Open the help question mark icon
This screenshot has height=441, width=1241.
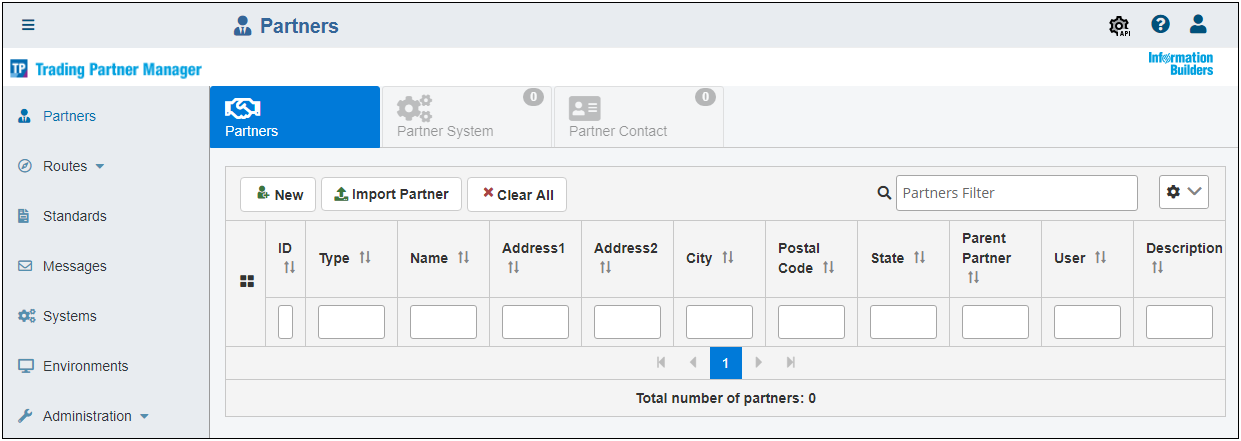pyautogui.click(x=1160, y=25)
